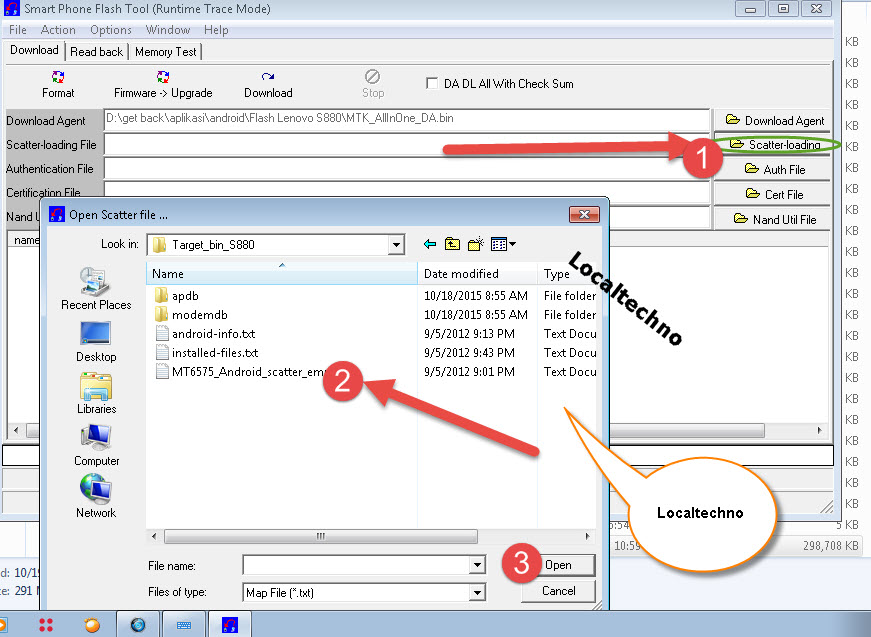Click the Scatter-loading button
The height and width of the screenshot is (637, 871).
point(774,145)
